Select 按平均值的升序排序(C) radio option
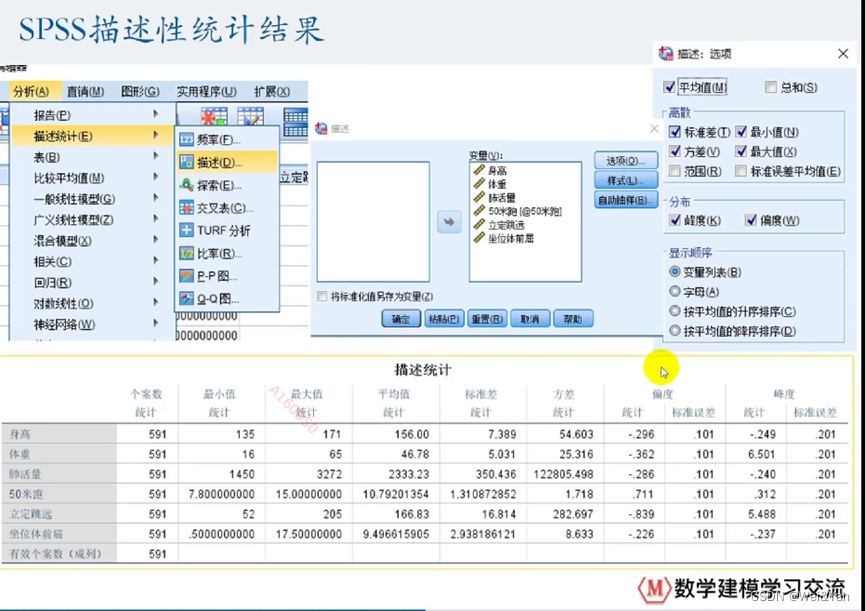 click(675, 311)
